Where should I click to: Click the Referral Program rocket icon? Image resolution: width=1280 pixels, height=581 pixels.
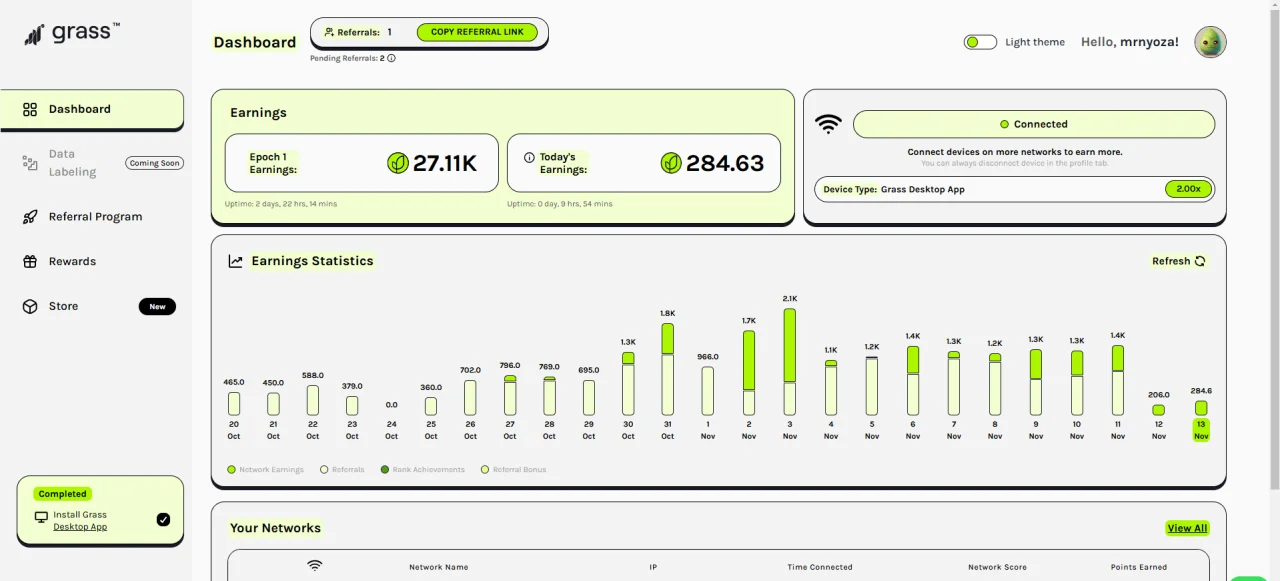click(x=30, y=217)
